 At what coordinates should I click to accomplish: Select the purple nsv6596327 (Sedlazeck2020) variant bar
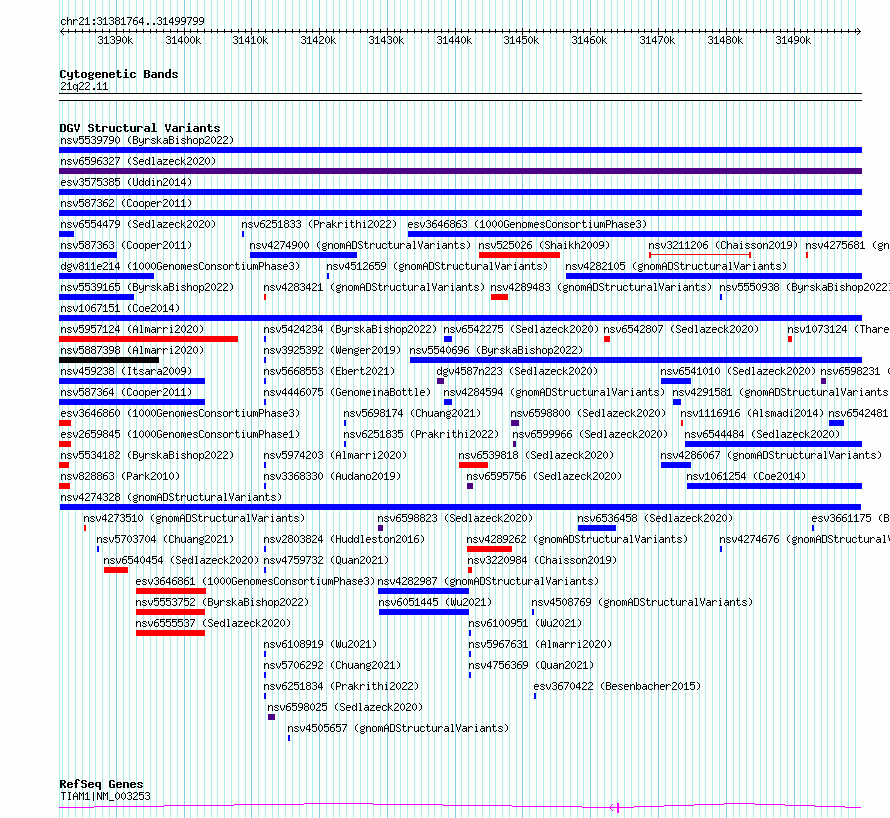tap(460, 171)
